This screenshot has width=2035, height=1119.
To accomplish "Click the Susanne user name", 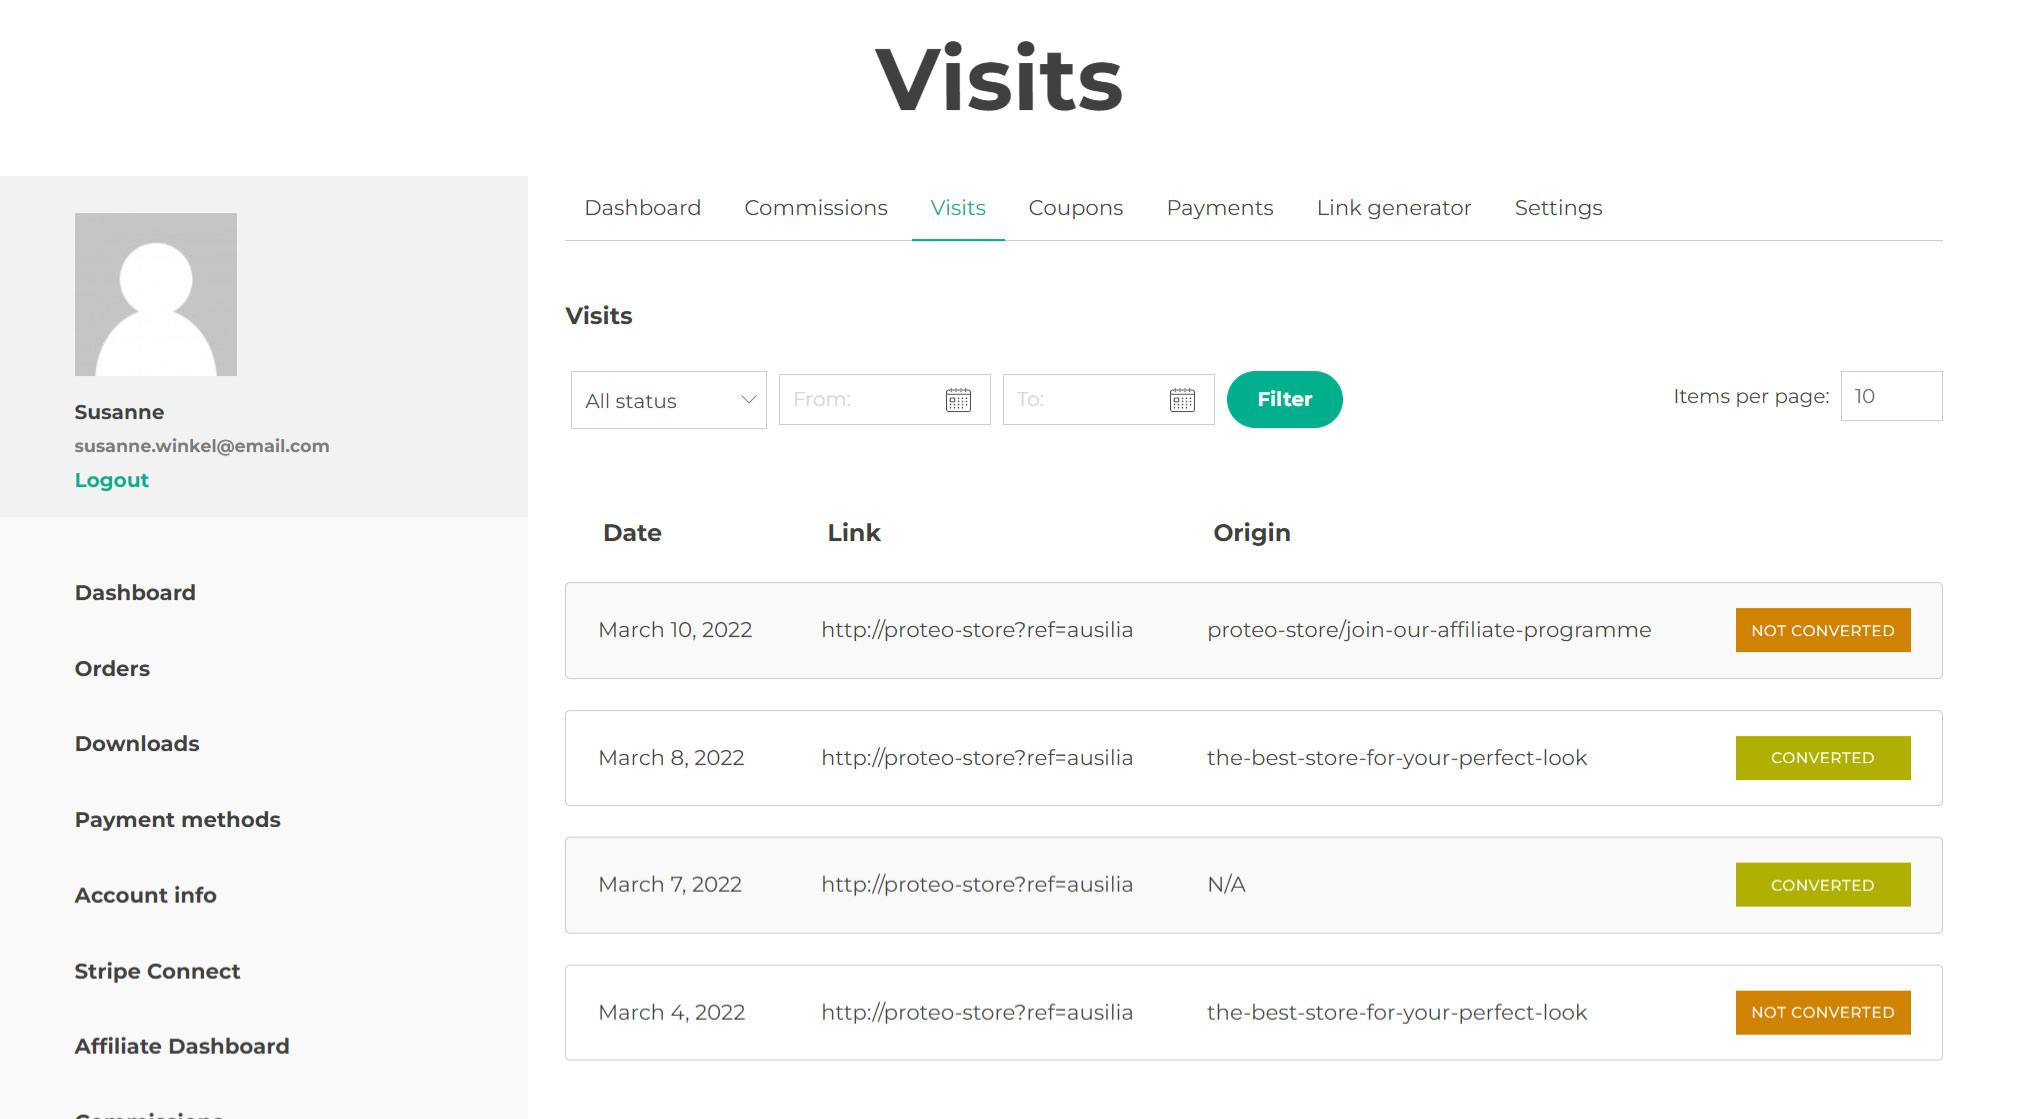I will tap(119, 412).
